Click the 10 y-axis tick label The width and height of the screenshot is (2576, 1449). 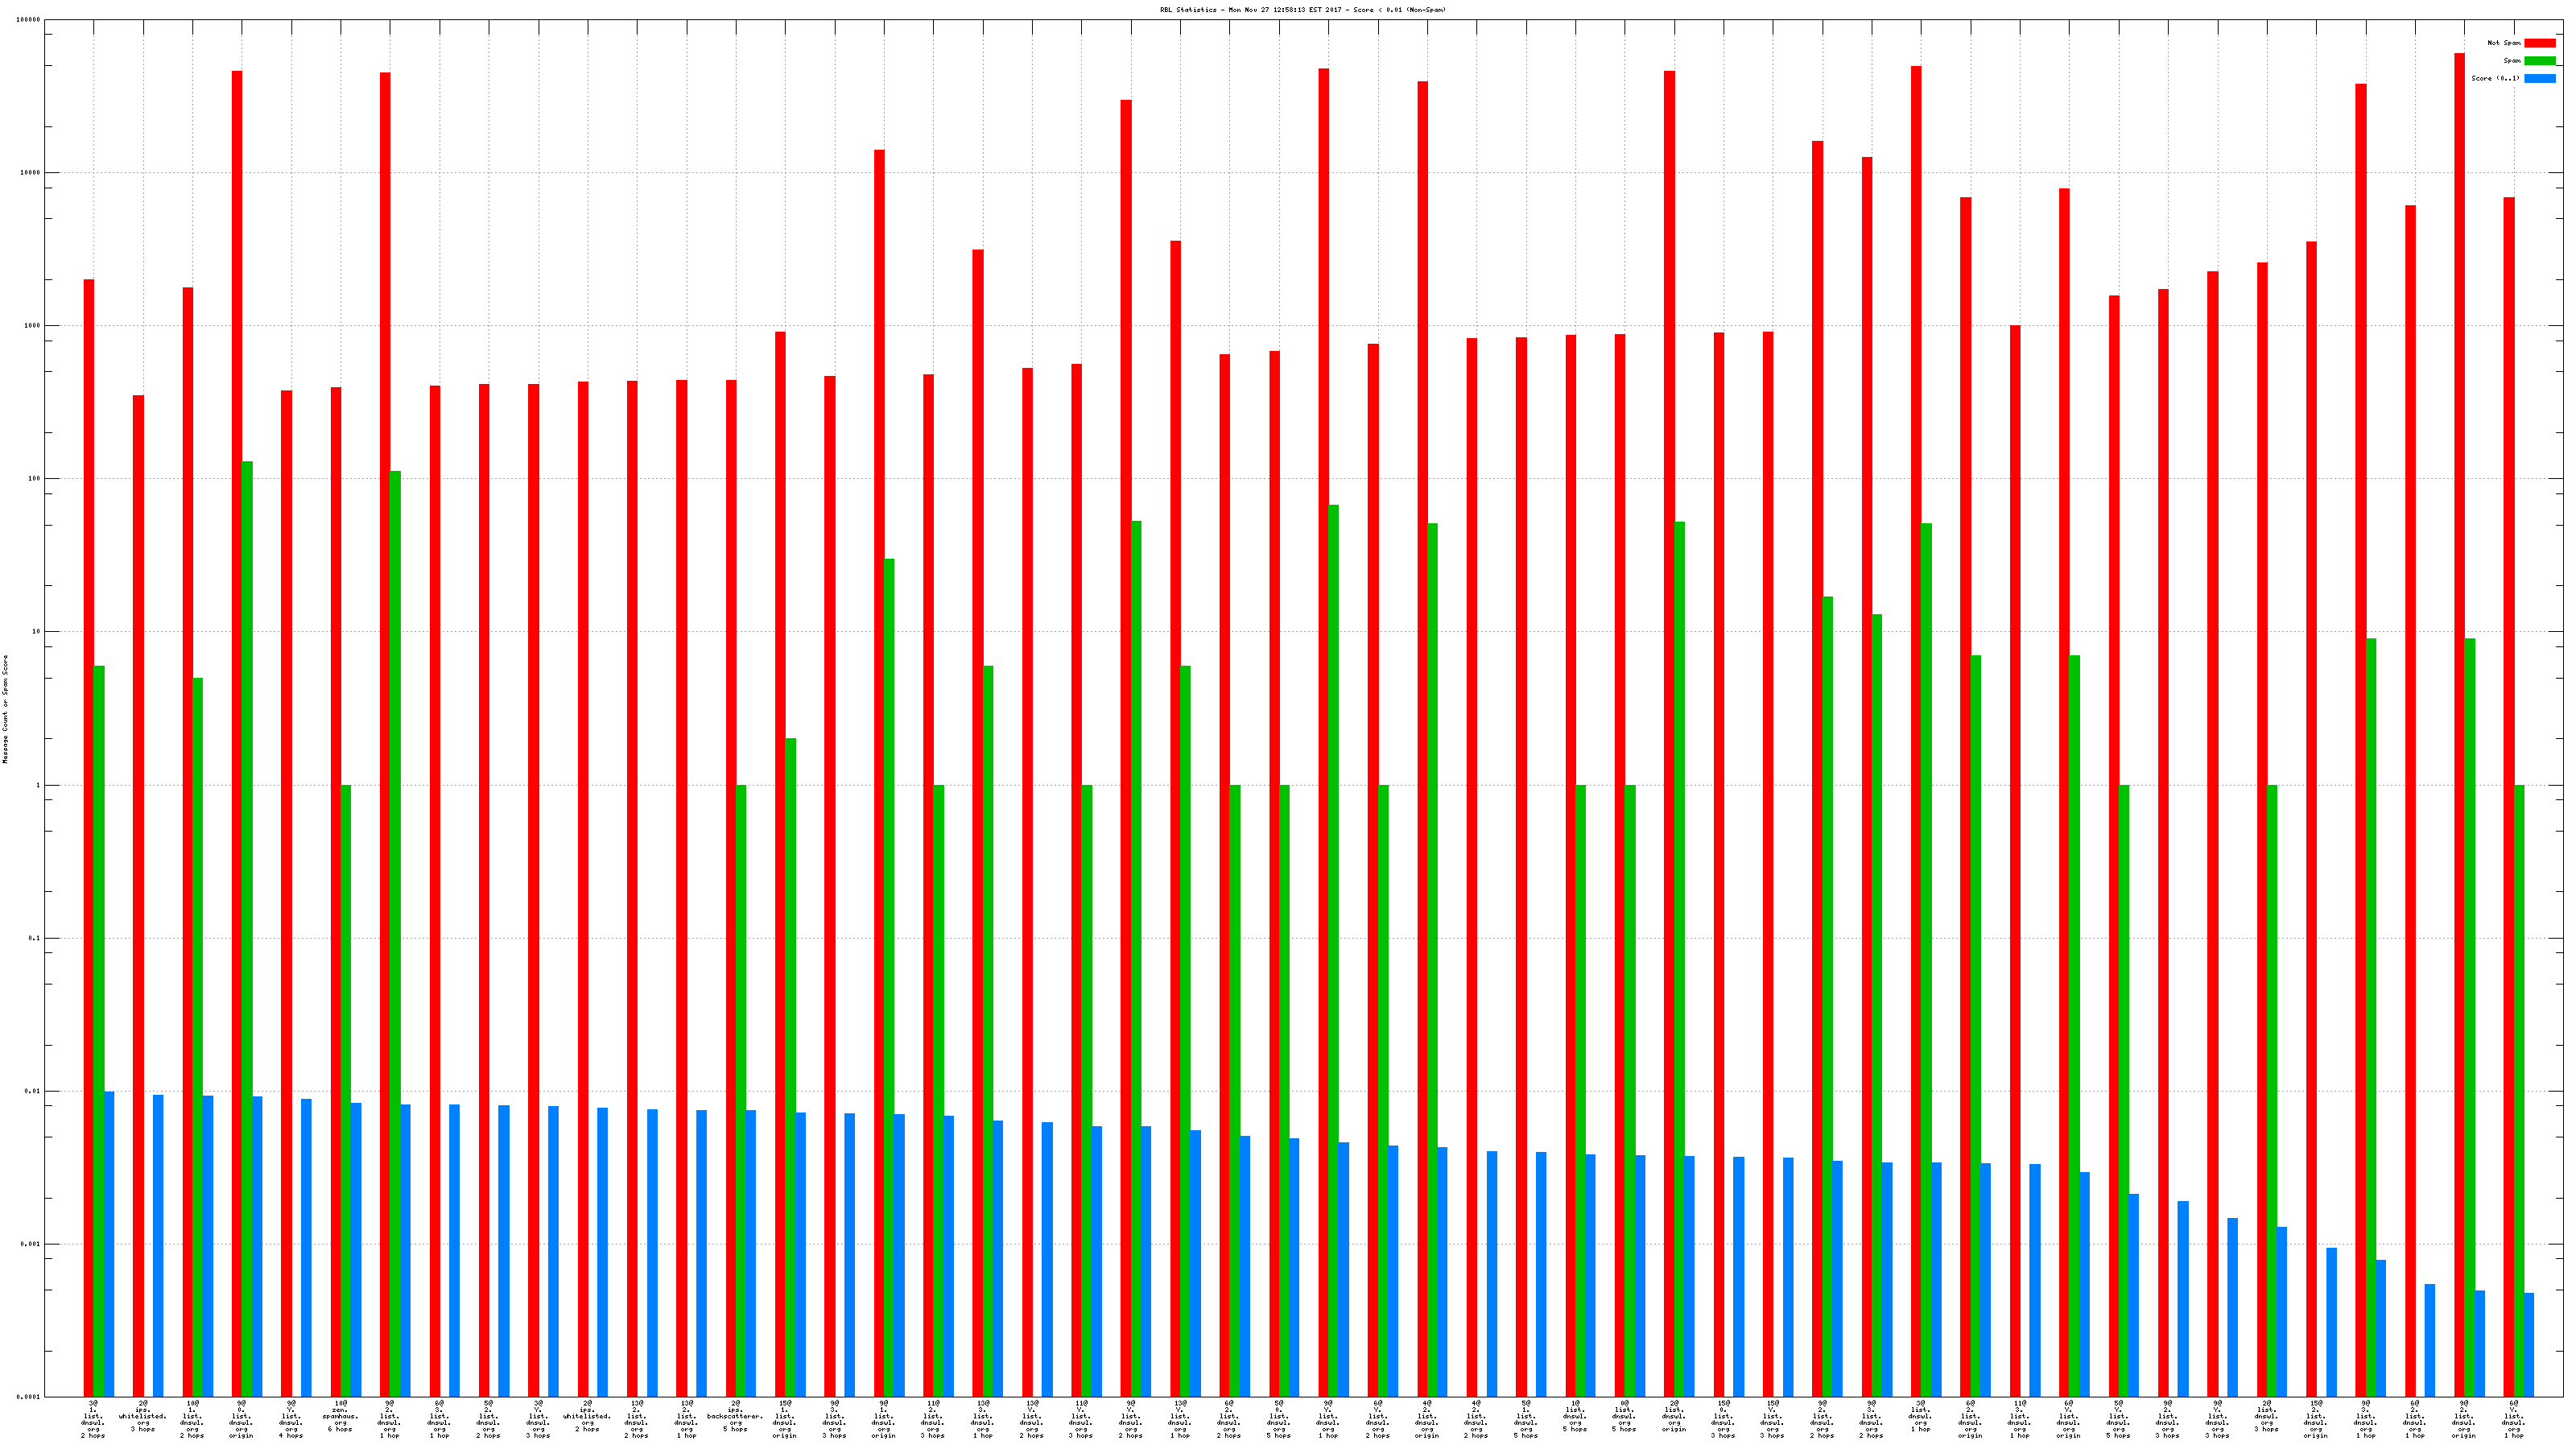[x=37, y=632]
